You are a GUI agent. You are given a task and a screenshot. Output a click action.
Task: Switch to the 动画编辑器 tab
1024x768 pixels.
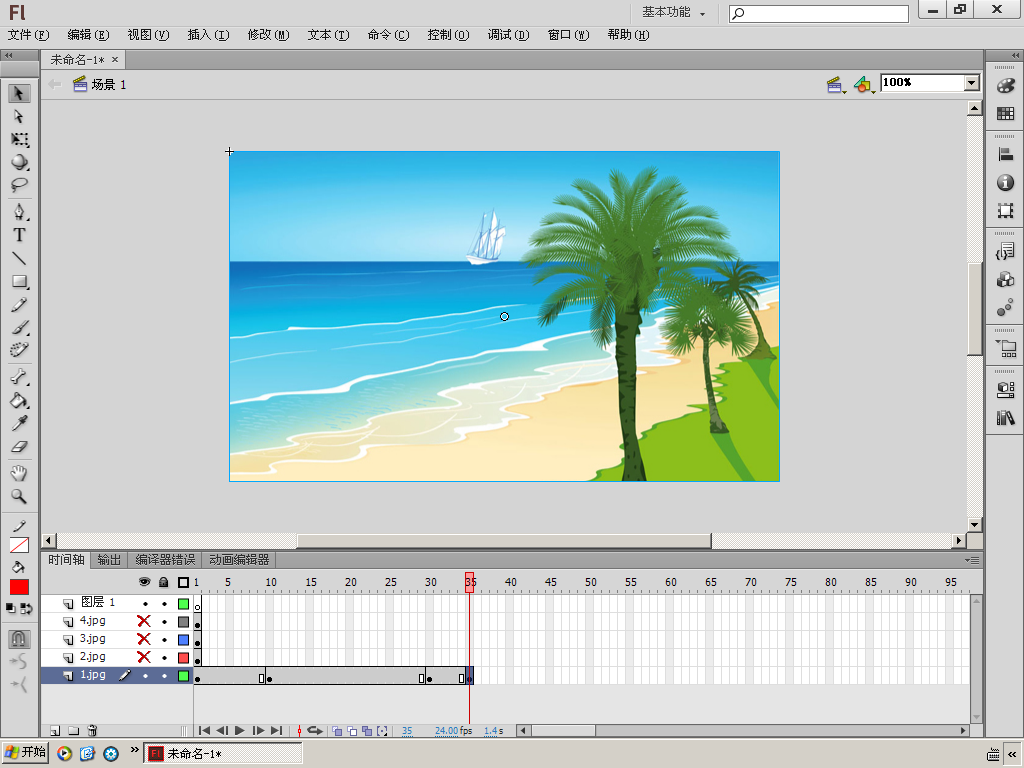pyautogui.click(x=239, y=560)
